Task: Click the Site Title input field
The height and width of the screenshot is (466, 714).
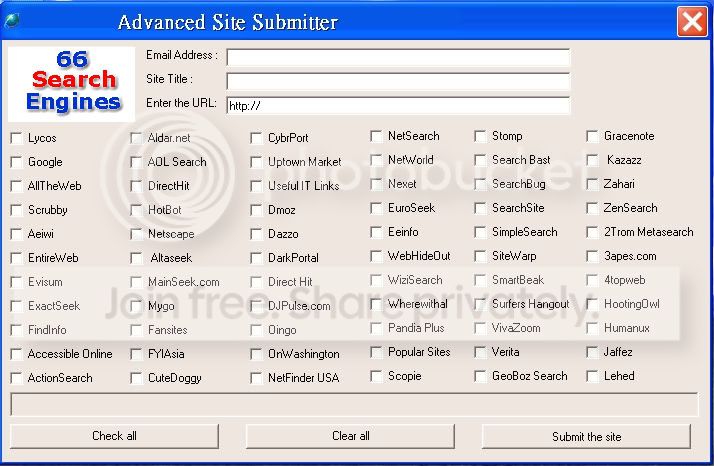Action: (398, 82)
